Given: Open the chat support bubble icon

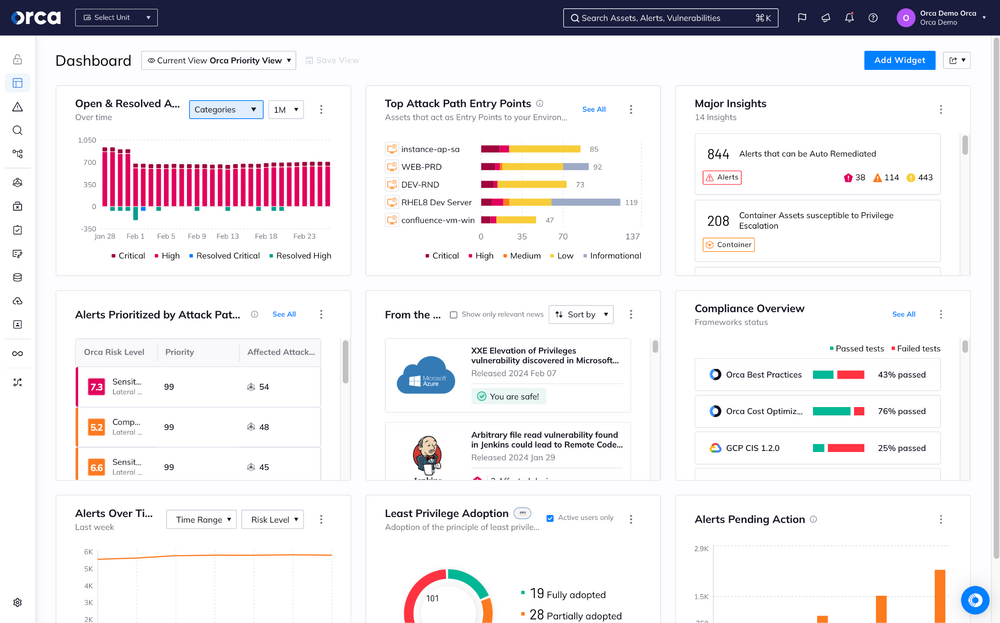Looking at the screenshot, I should point(974,599).
